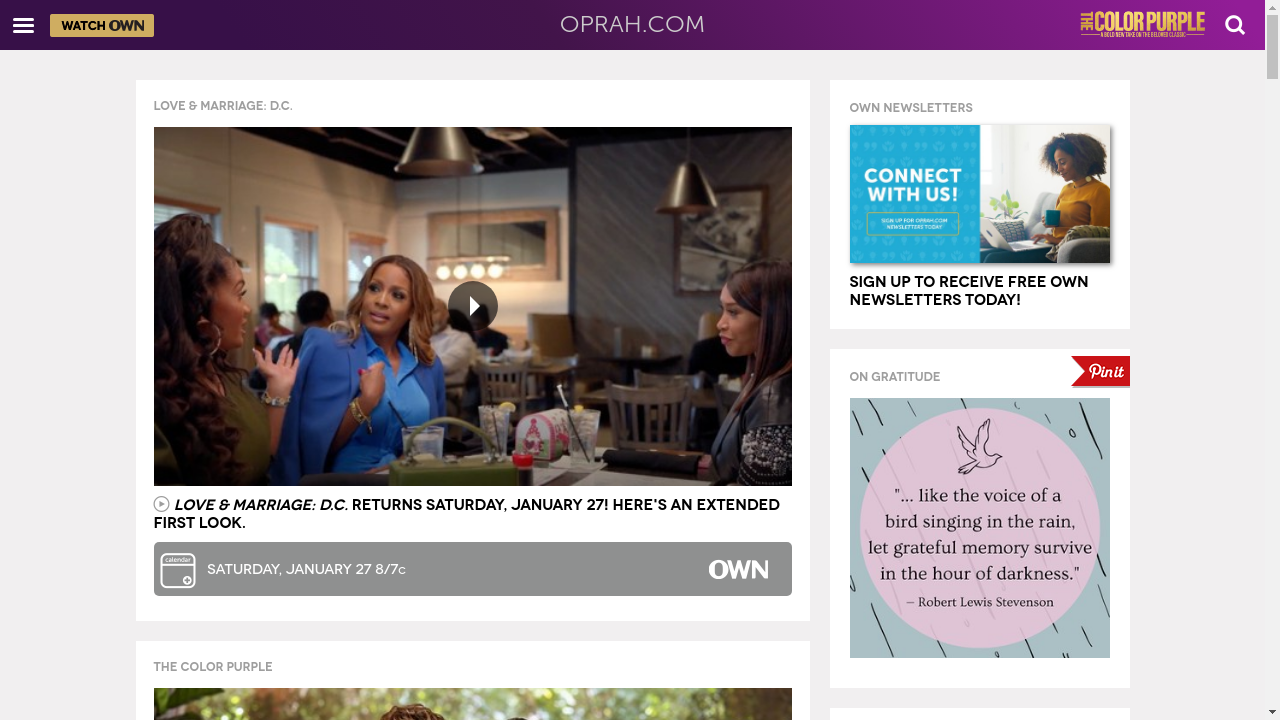The image size is (1280, 720).
Task: Open sign up for free OWN newsletters link
Action: click(969, 291)
